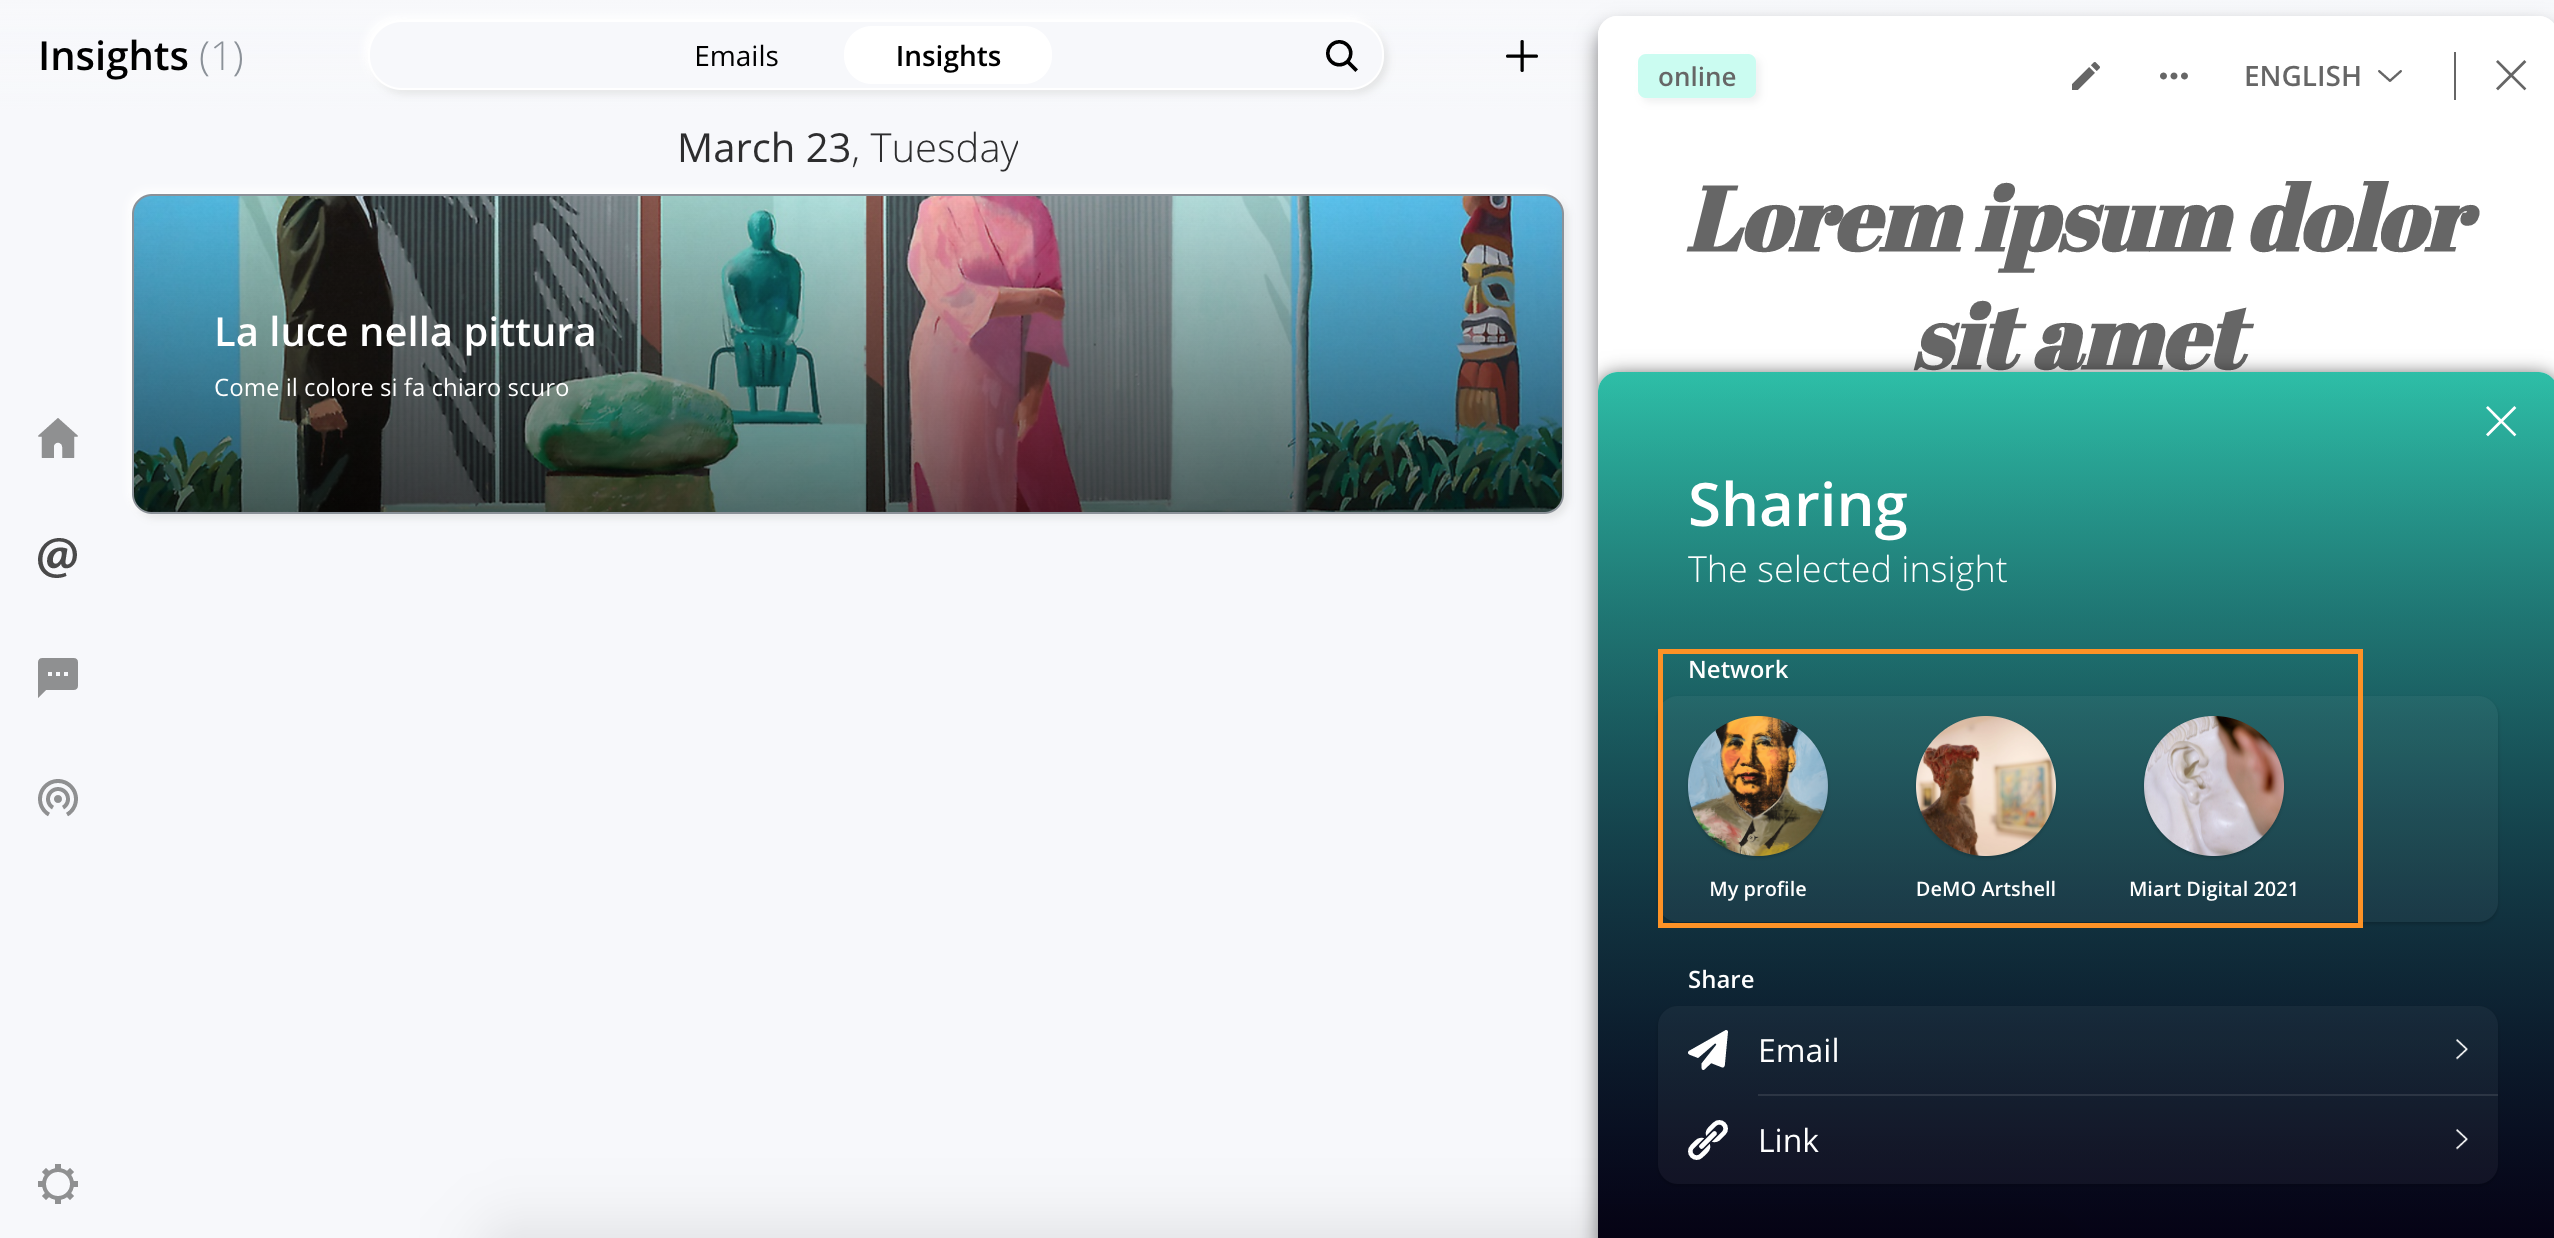
Task: Click the Email row chevron arrow
Action: 2461,1050
